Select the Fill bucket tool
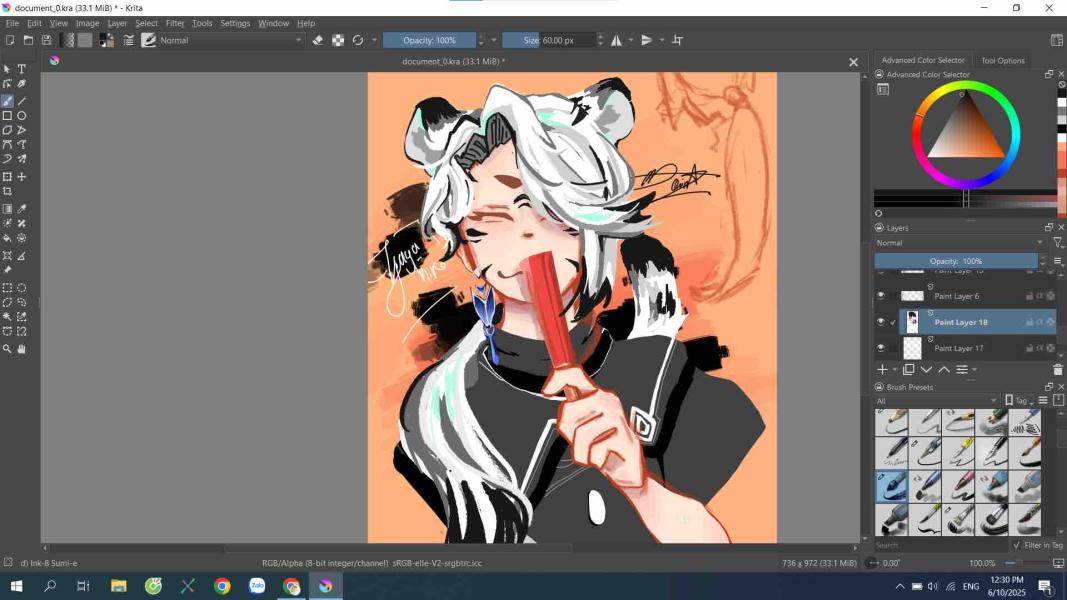Screen dimensions: 1067x600 (7, 238)
